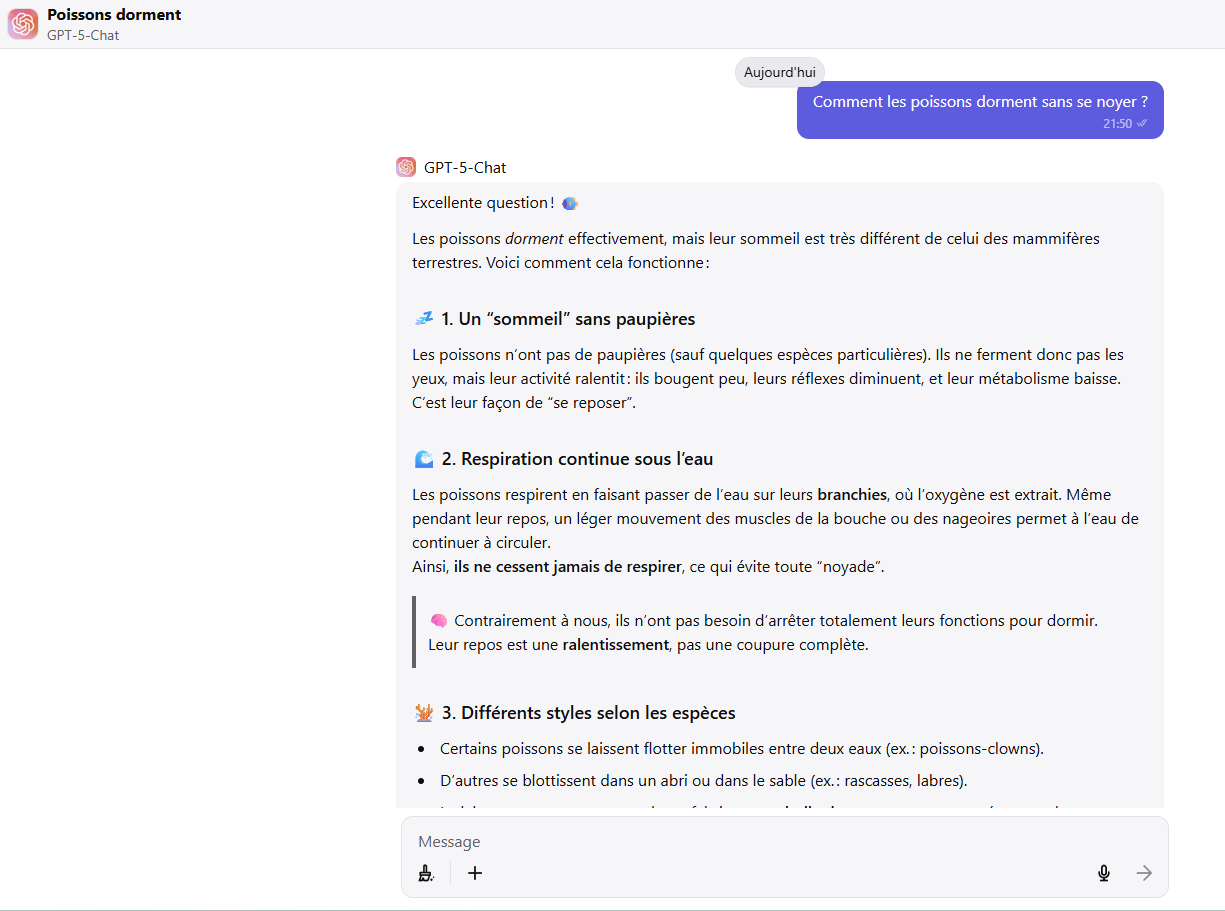Screen dimensions: 1225x911
Task: Focus the Message input field
Action: click(760, 842)
